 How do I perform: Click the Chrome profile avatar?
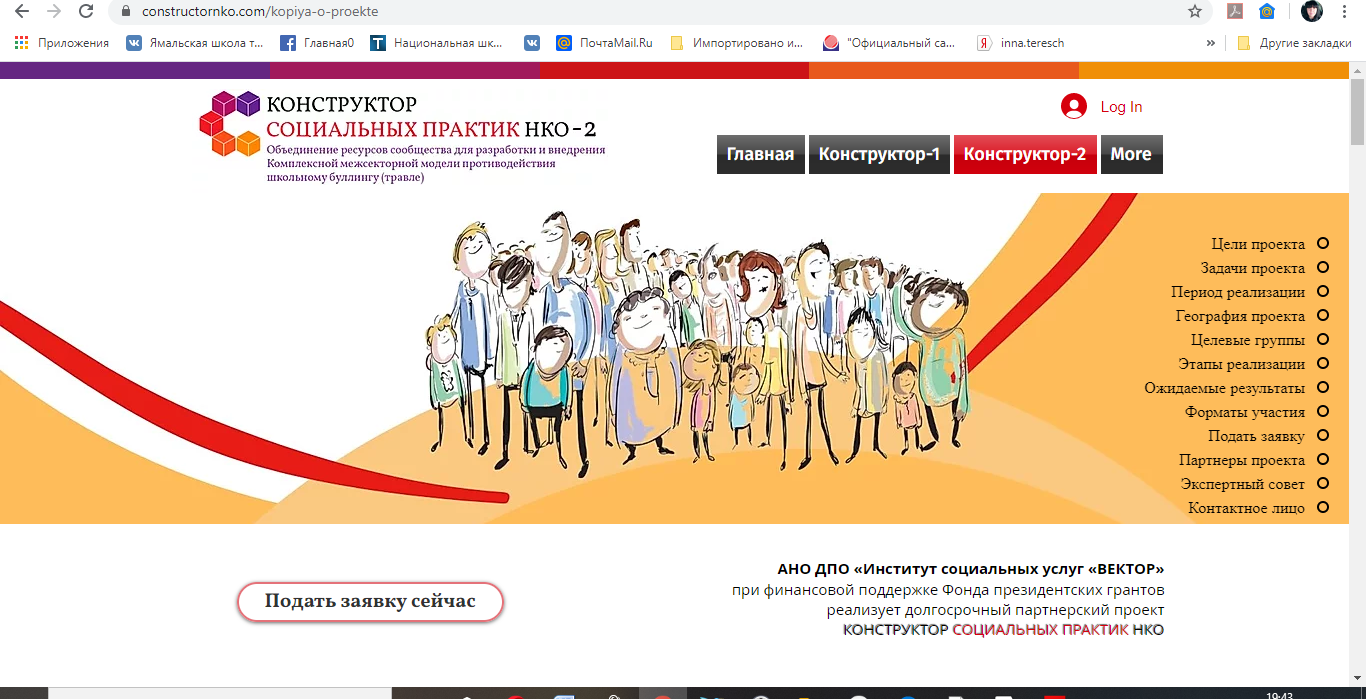1312,12
